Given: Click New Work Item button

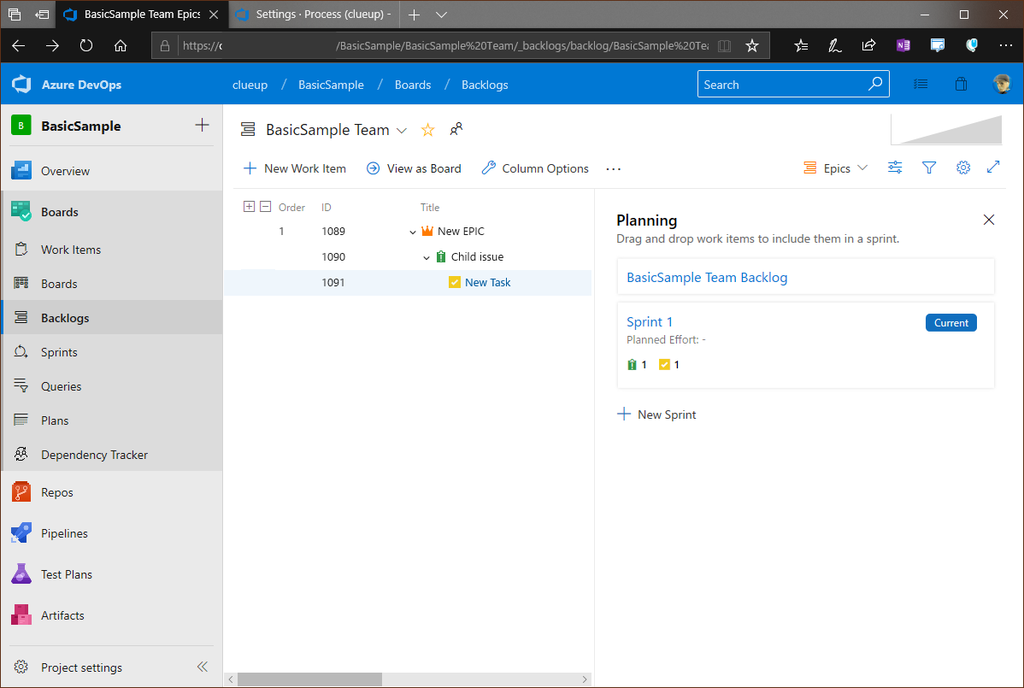Looking at the screenshot, I should click(x=295, y=168).
